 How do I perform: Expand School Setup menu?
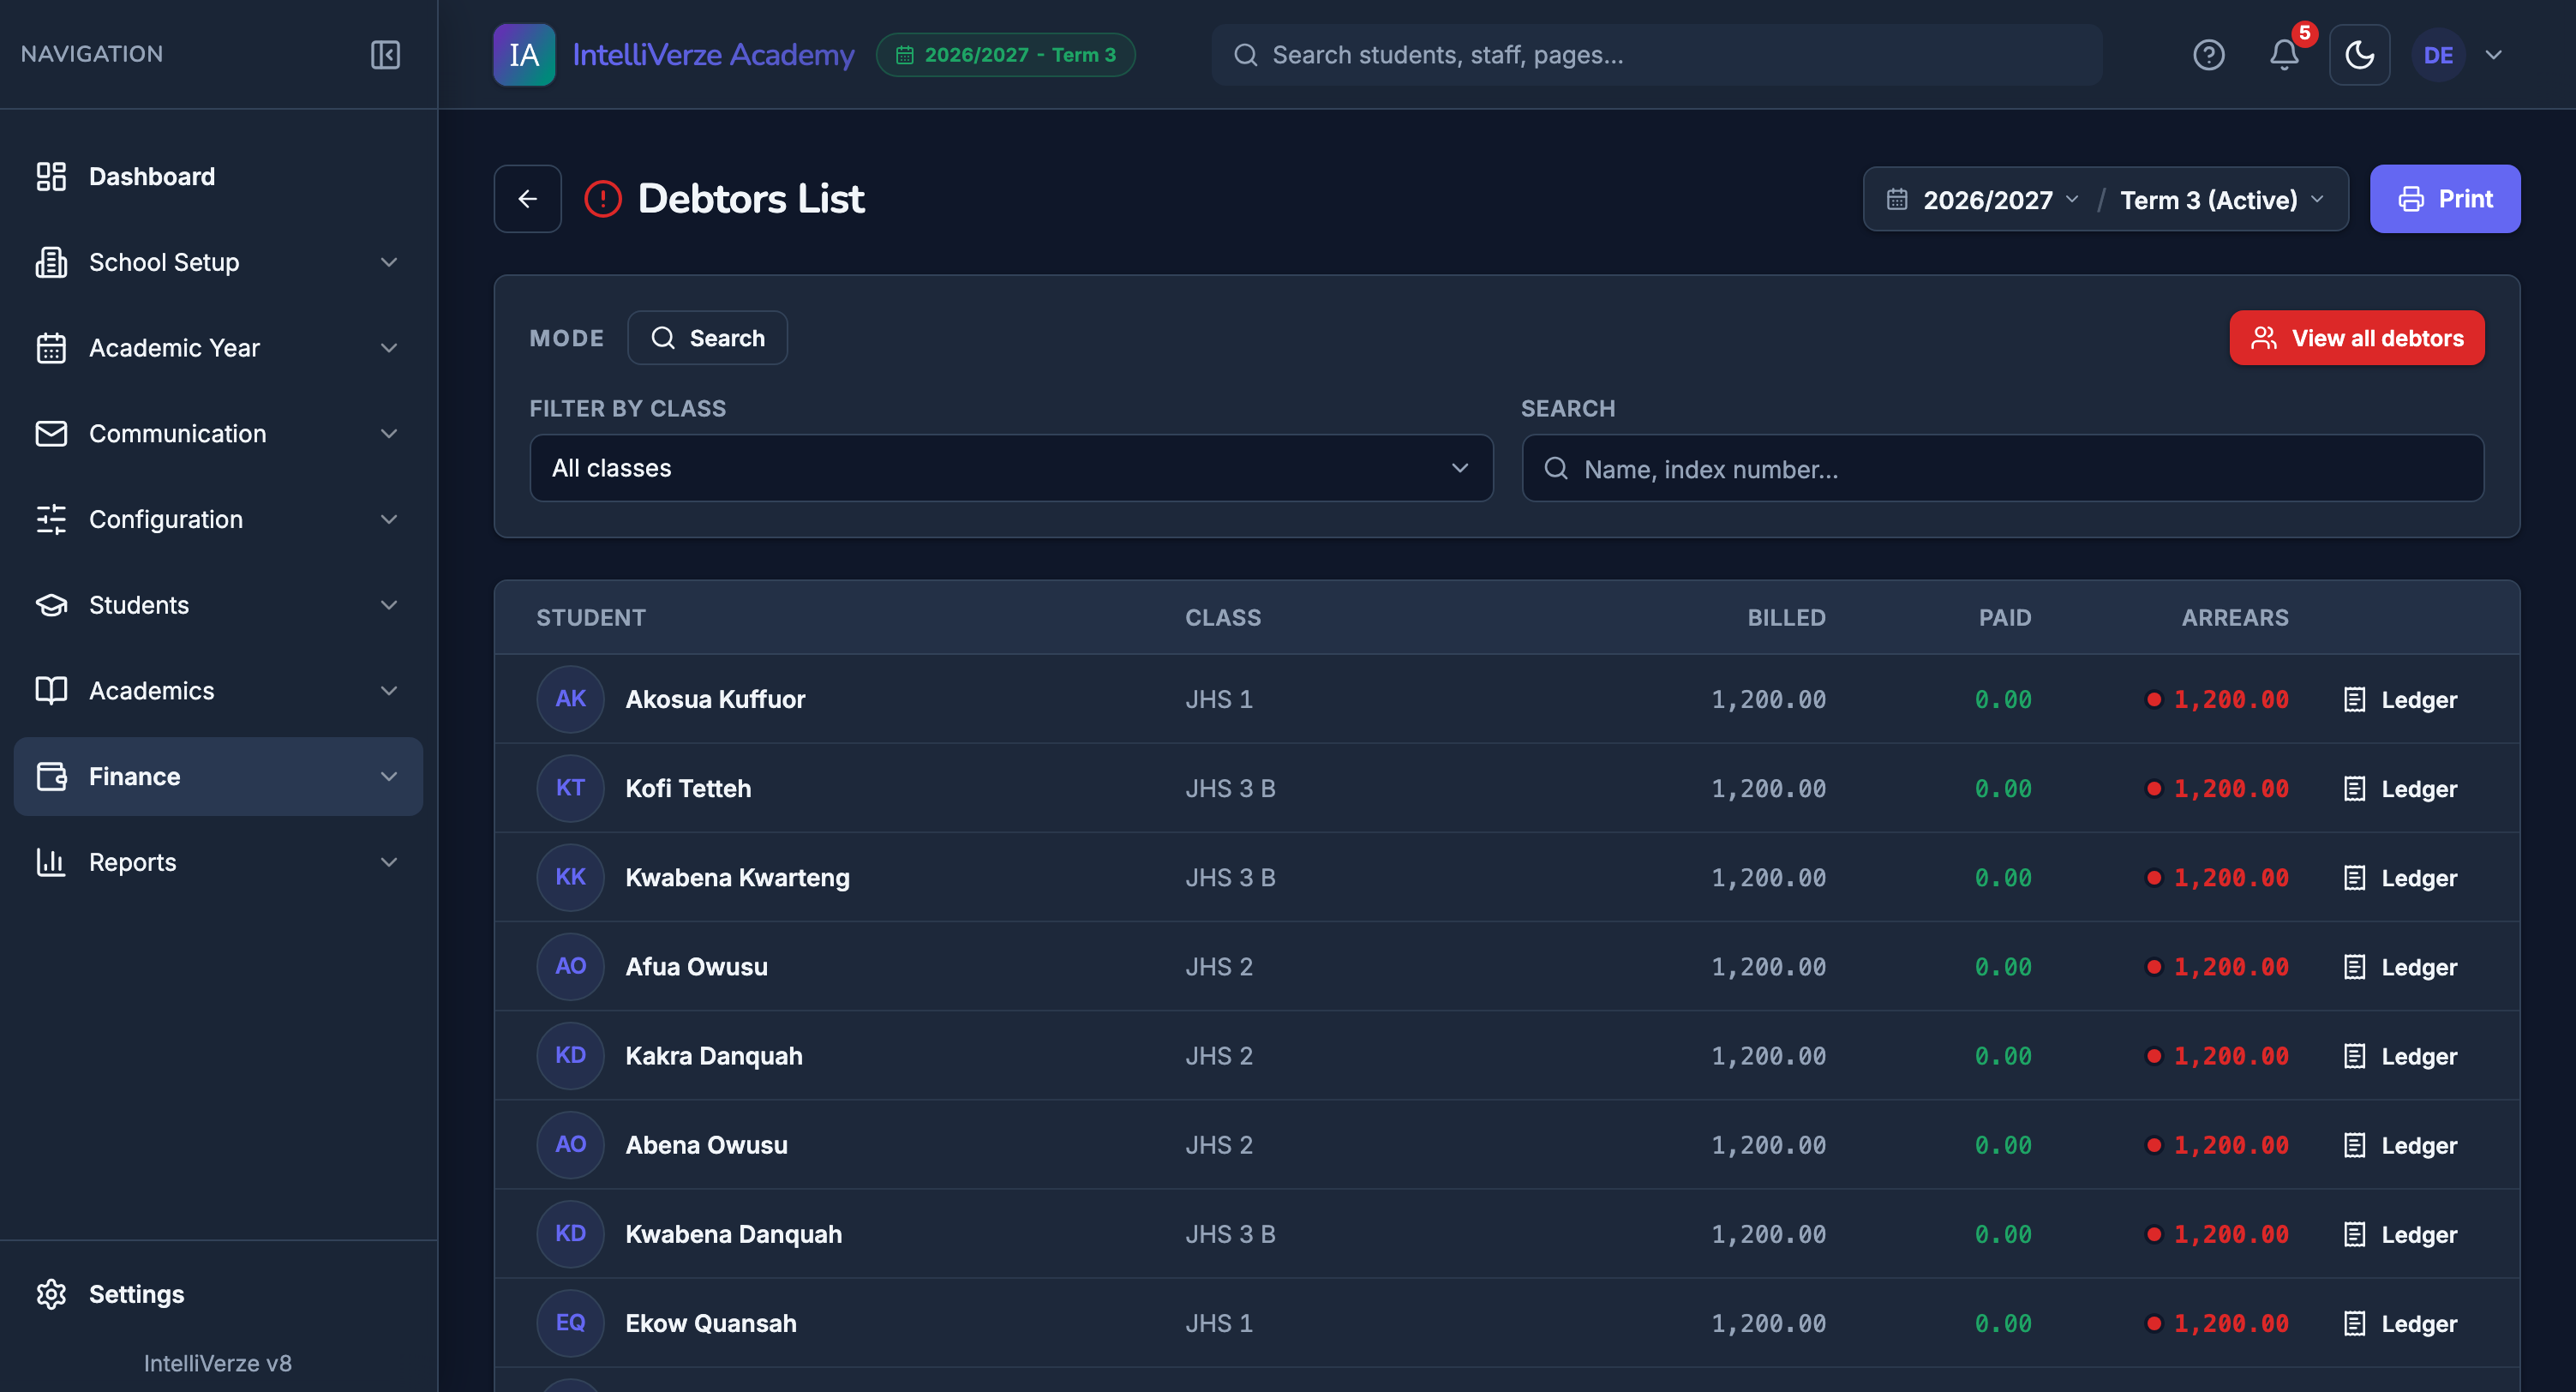[218, 262]
